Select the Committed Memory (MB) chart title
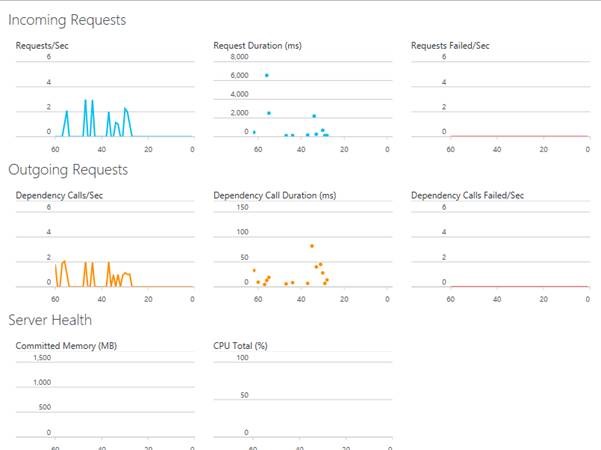 tap(61, 346)
